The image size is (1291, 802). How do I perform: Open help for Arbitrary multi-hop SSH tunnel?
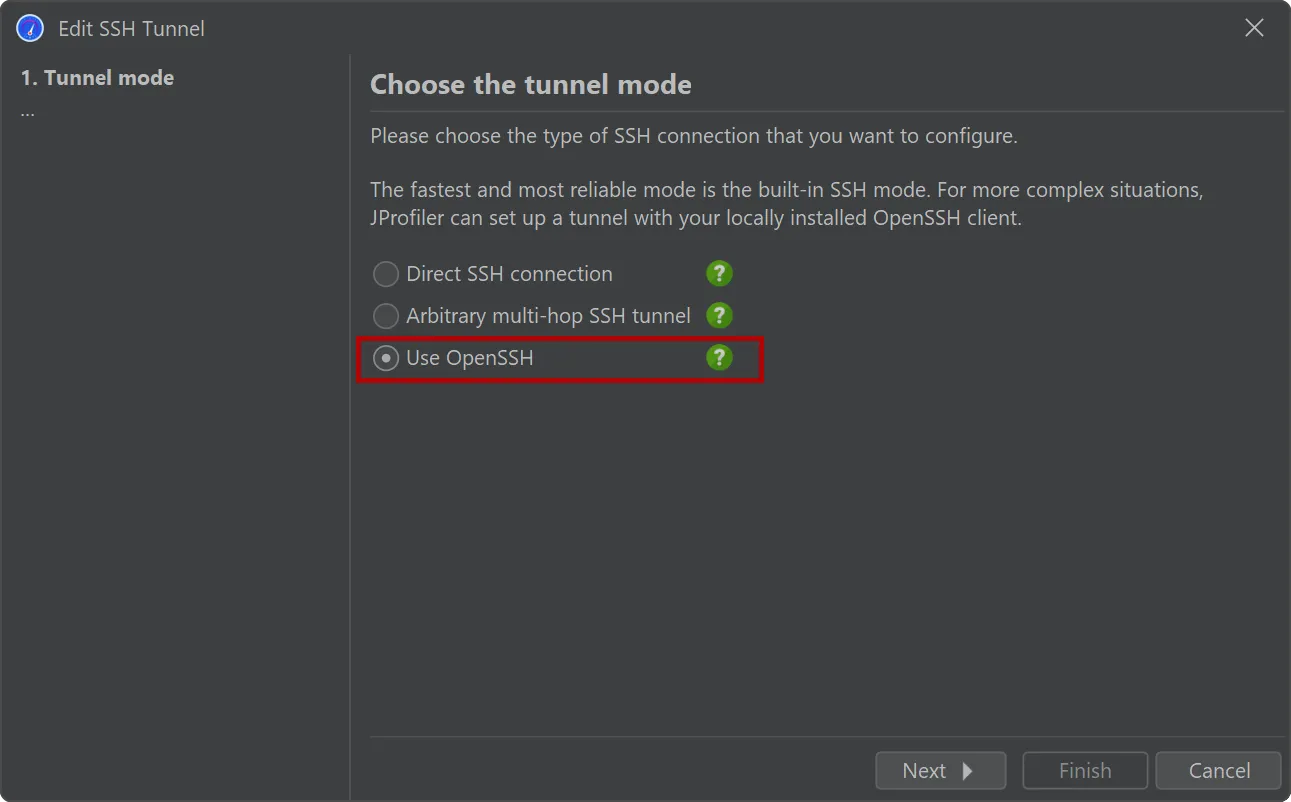(719, 316)
